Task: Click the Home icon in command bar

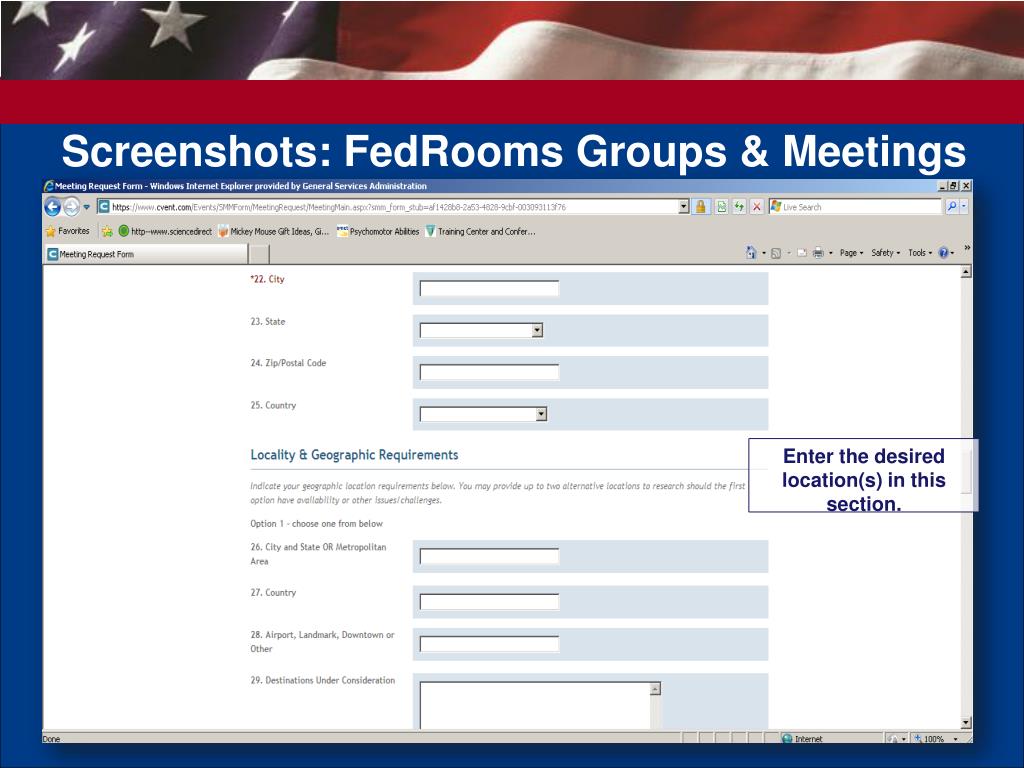Action: click(x=751, y=253)
